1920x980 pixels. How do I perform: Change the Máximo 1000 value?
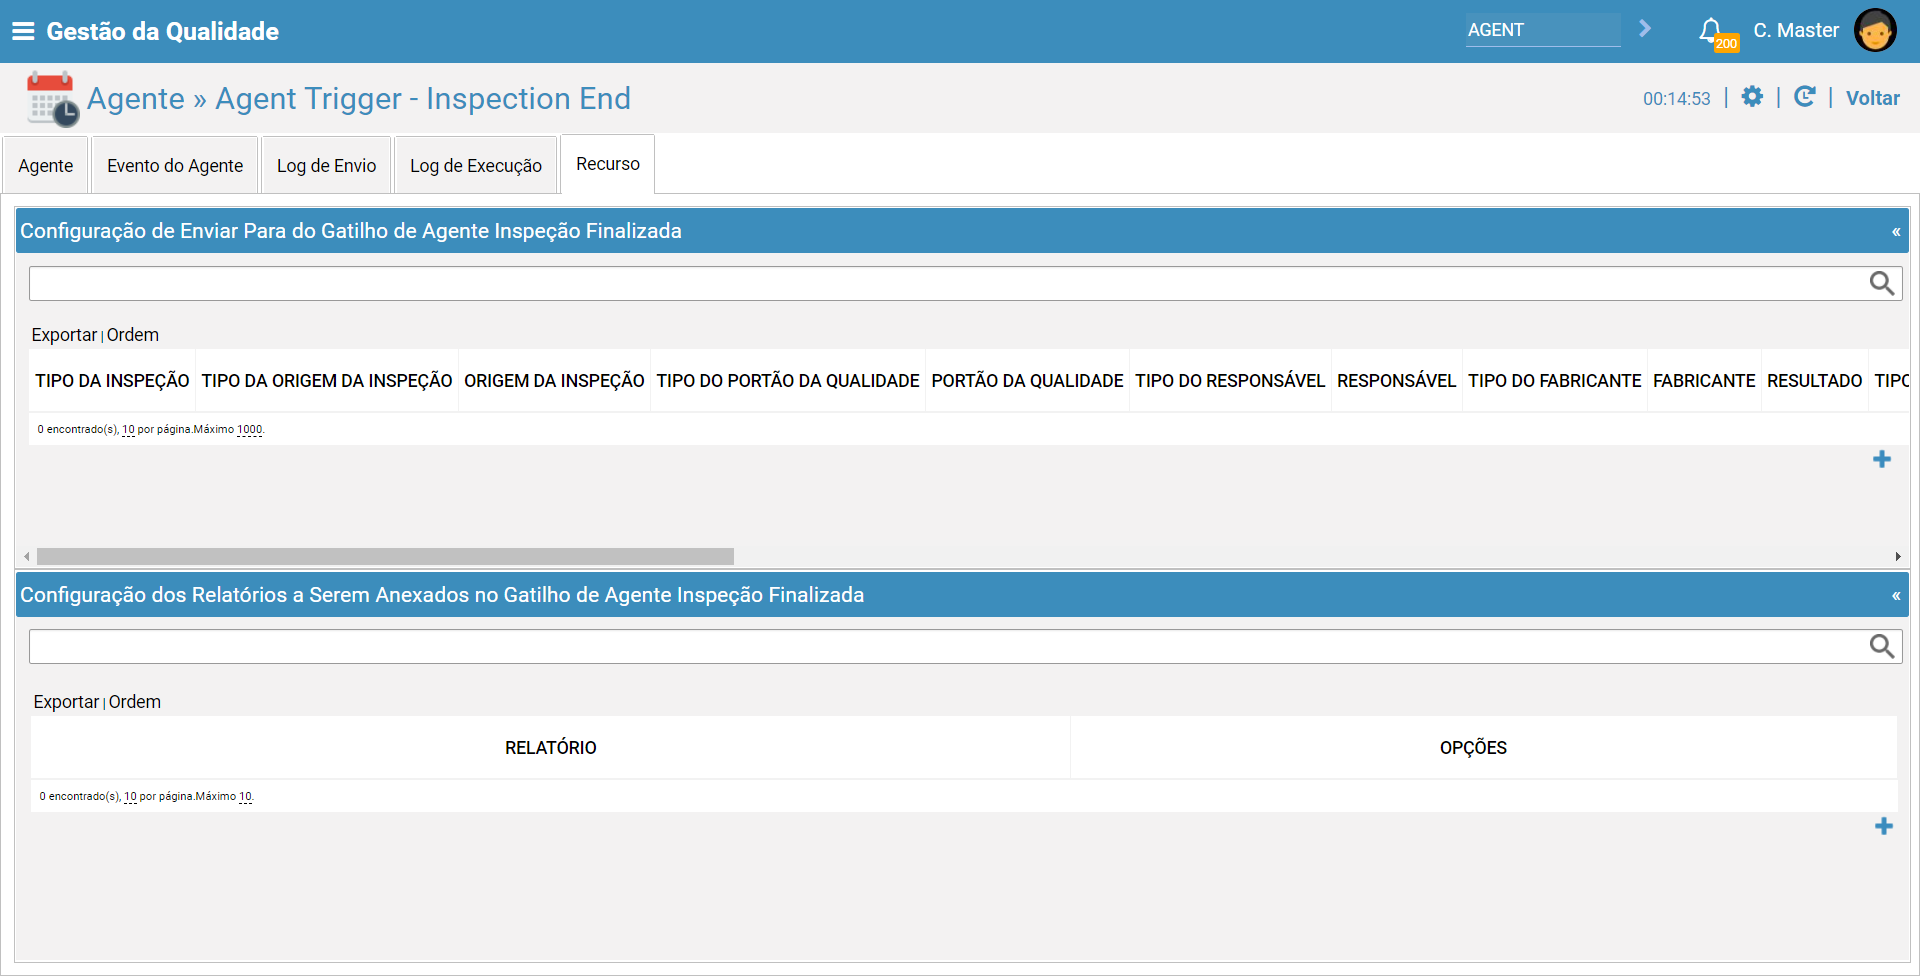click(x=250, y=429)
